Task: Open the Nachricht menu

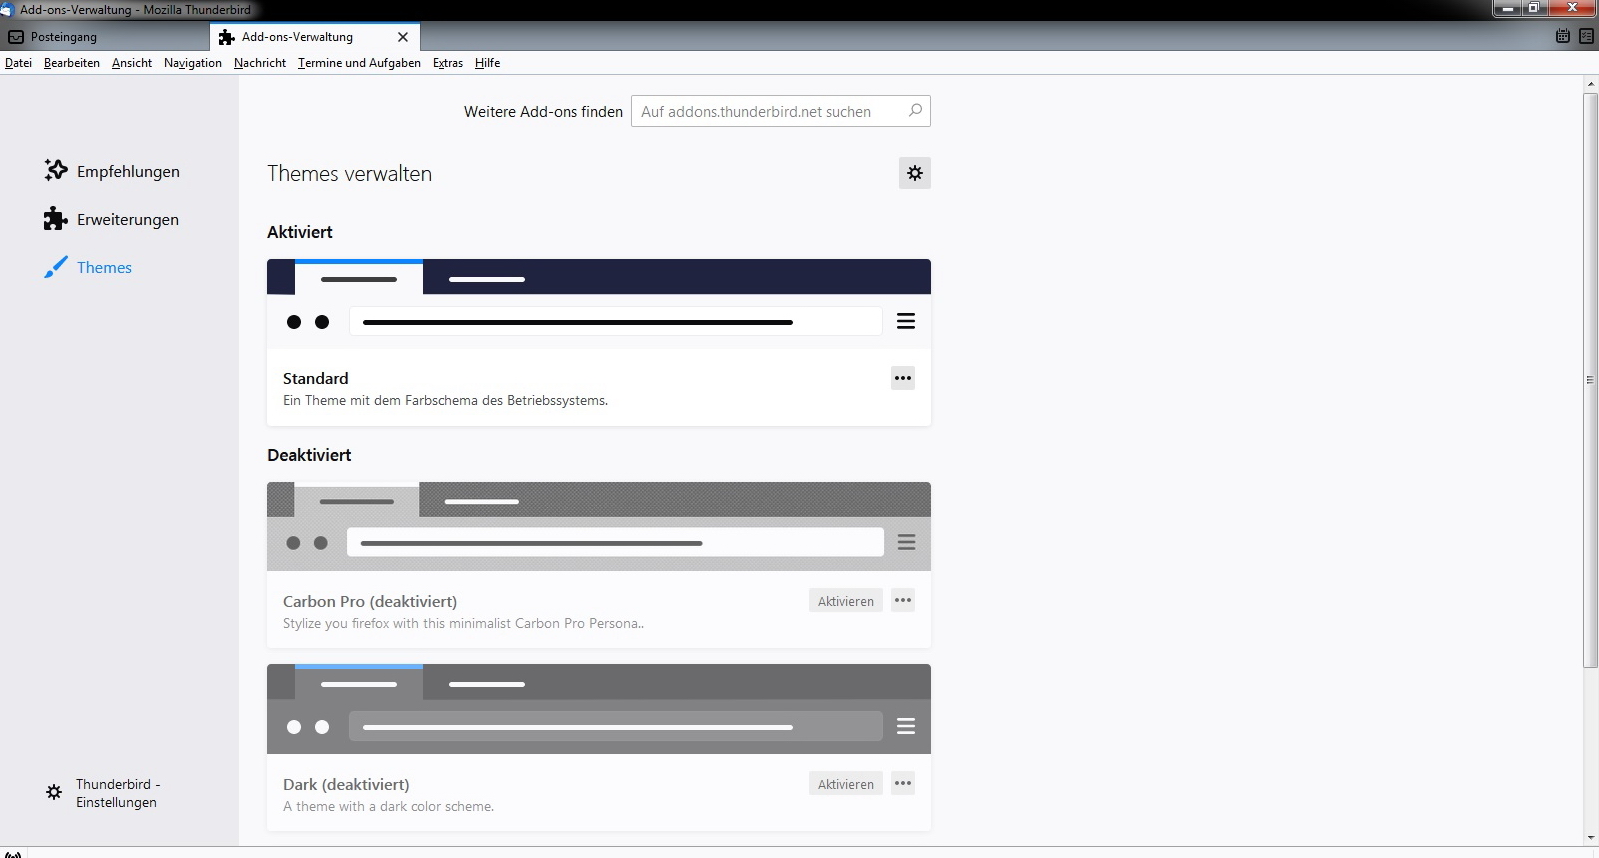Action: [x=260, y=63]
